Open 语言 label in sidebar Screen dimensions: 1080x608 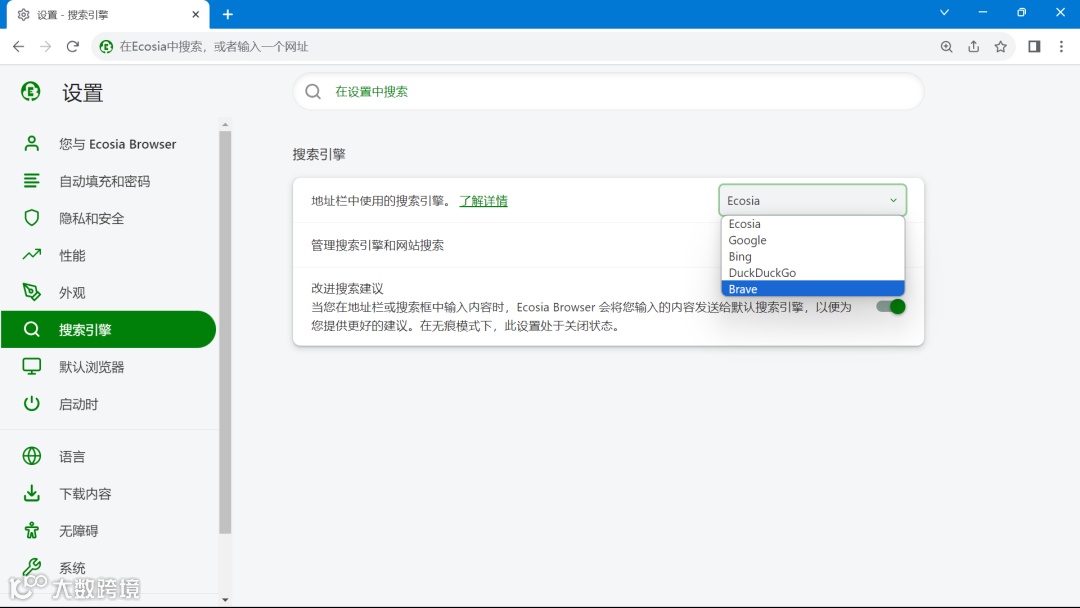pos(72,457)
